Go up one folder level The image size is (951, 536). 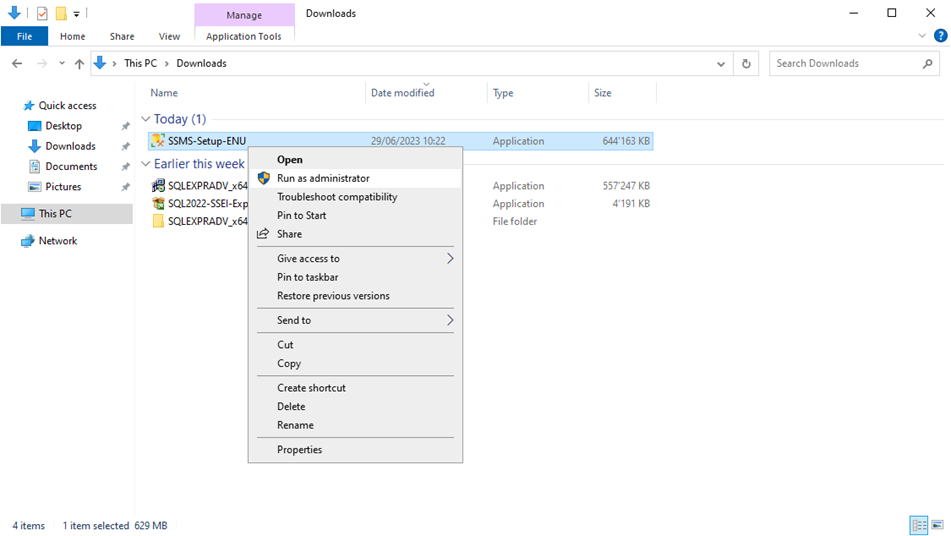point(79,63)
